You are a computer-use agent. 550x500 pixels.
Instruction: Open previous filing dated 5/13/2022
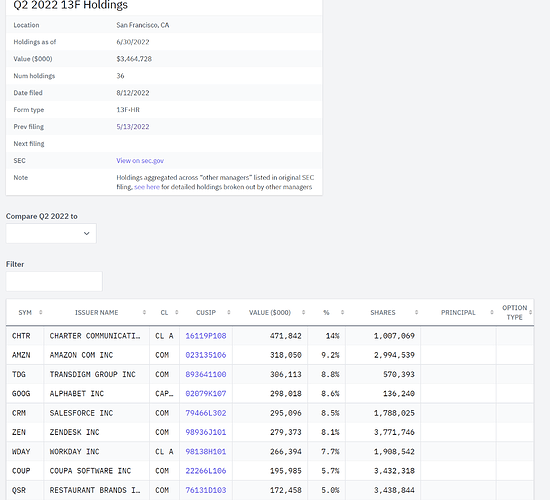133,127
